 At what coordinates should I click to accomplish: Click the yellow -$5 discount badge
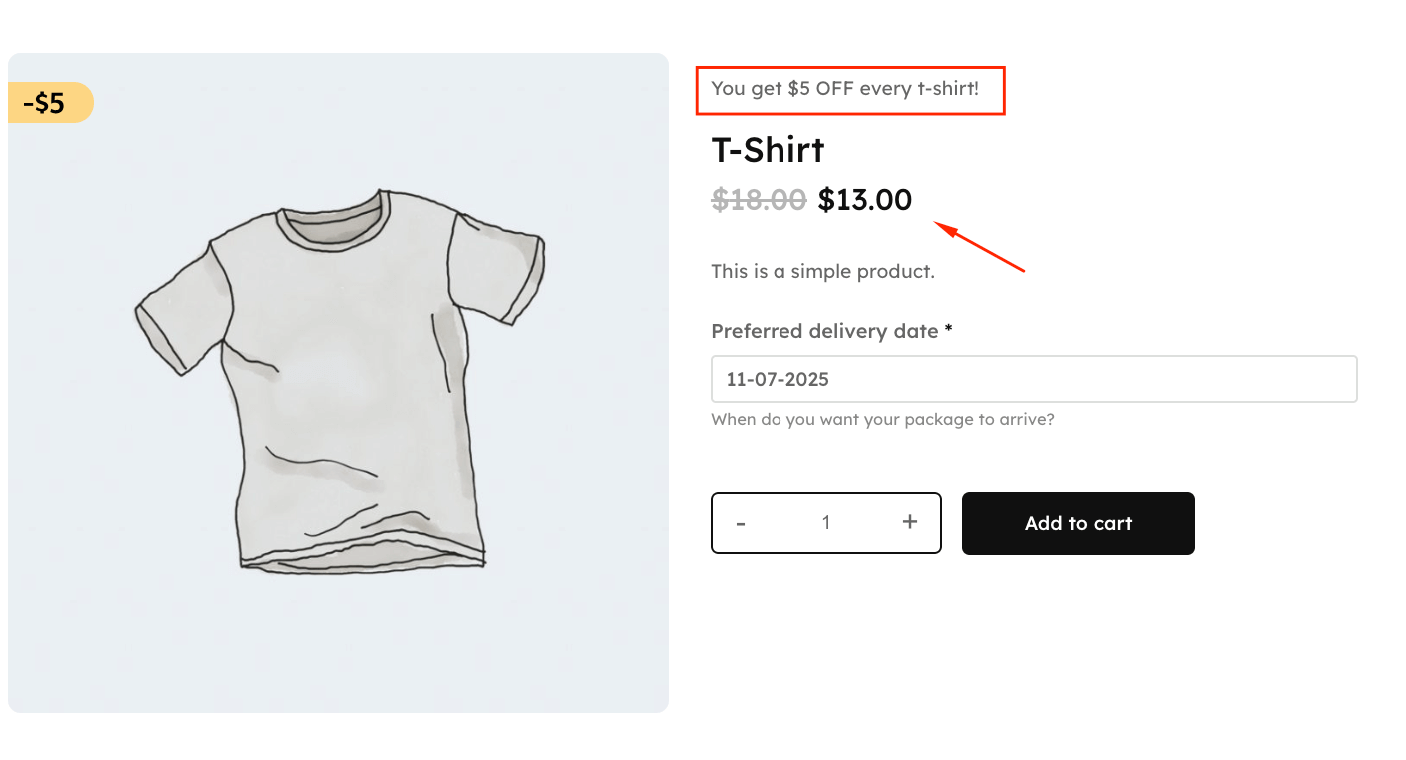coord(44,102)
